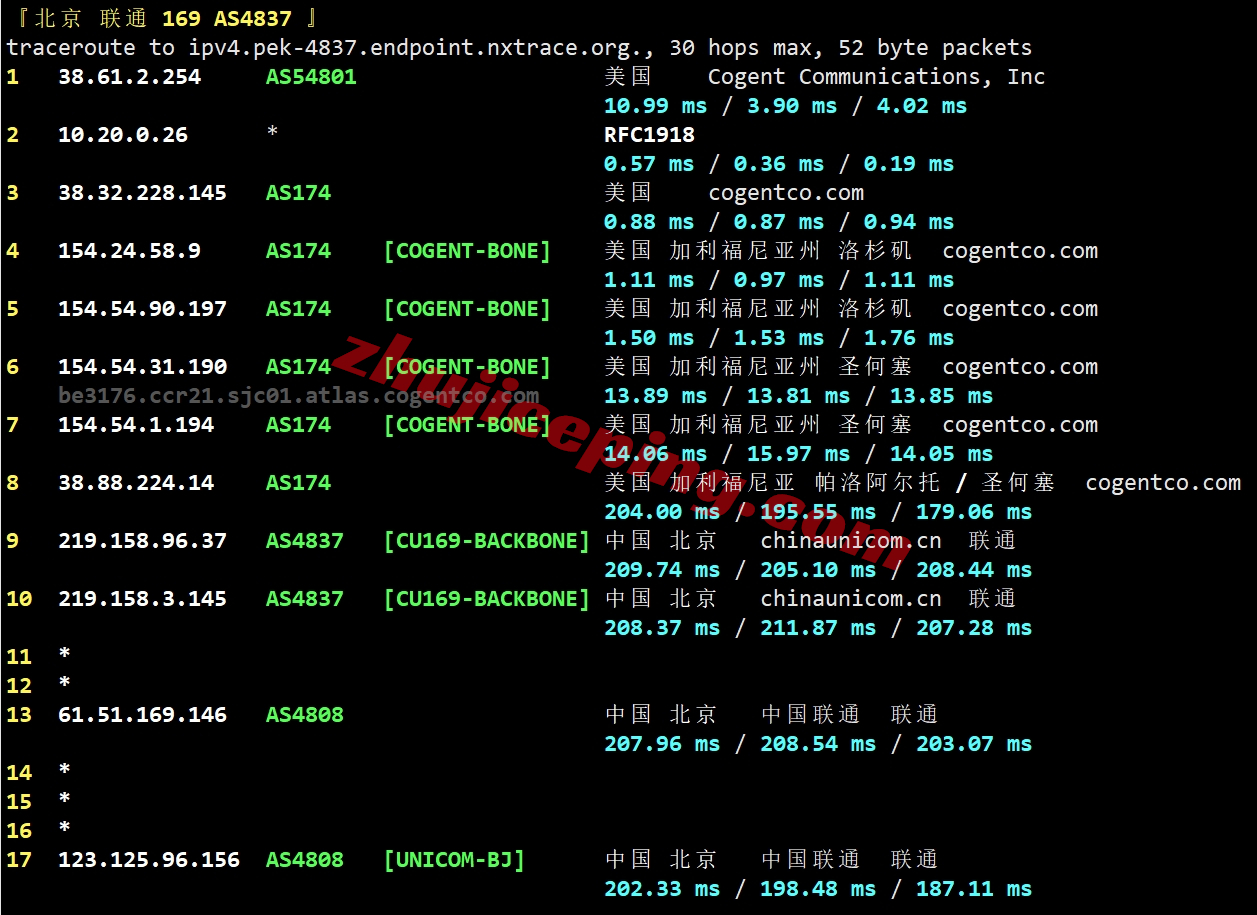This screenshot has width=1257, height=915.
Task: Click AS174 in the 38.32.228.145 row
Action: 298,193
